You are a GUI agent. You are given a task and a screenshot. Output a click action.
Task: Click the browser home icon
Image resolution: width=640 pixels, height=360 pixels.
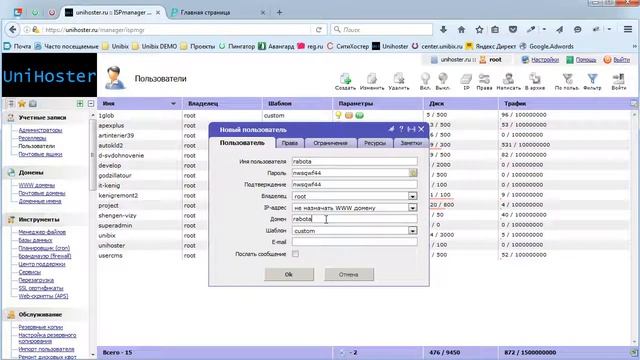tap(461, 29)
